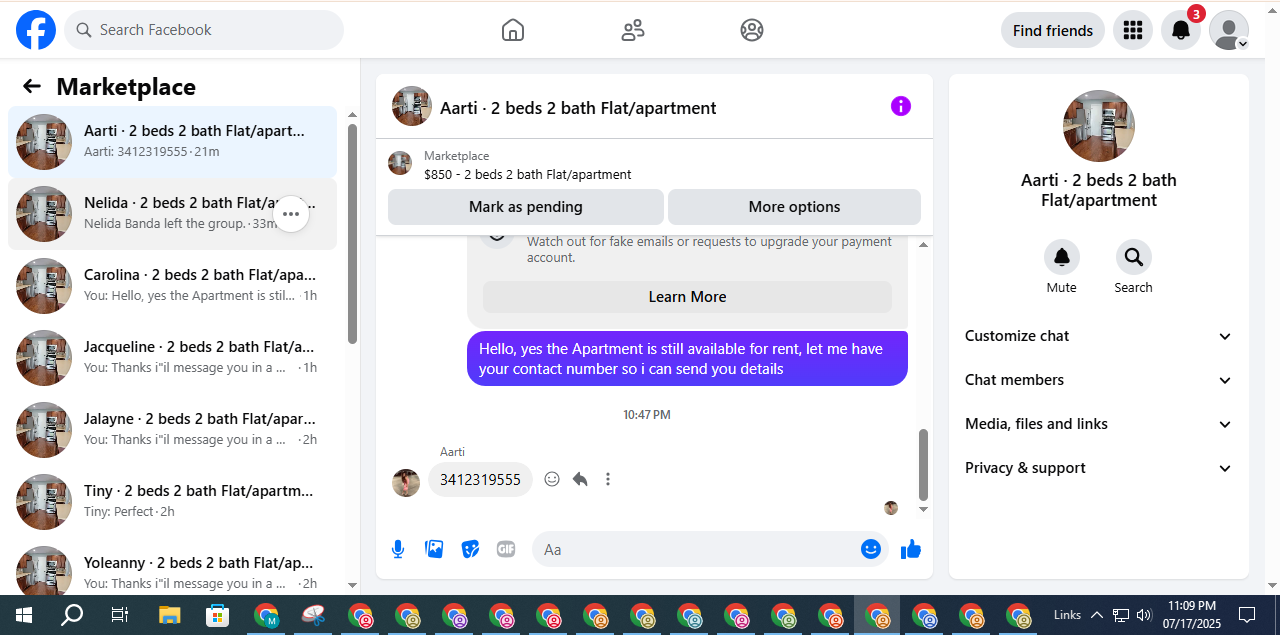
Task: Attach a photo using the image icon
Action: [x=434, y=549]
